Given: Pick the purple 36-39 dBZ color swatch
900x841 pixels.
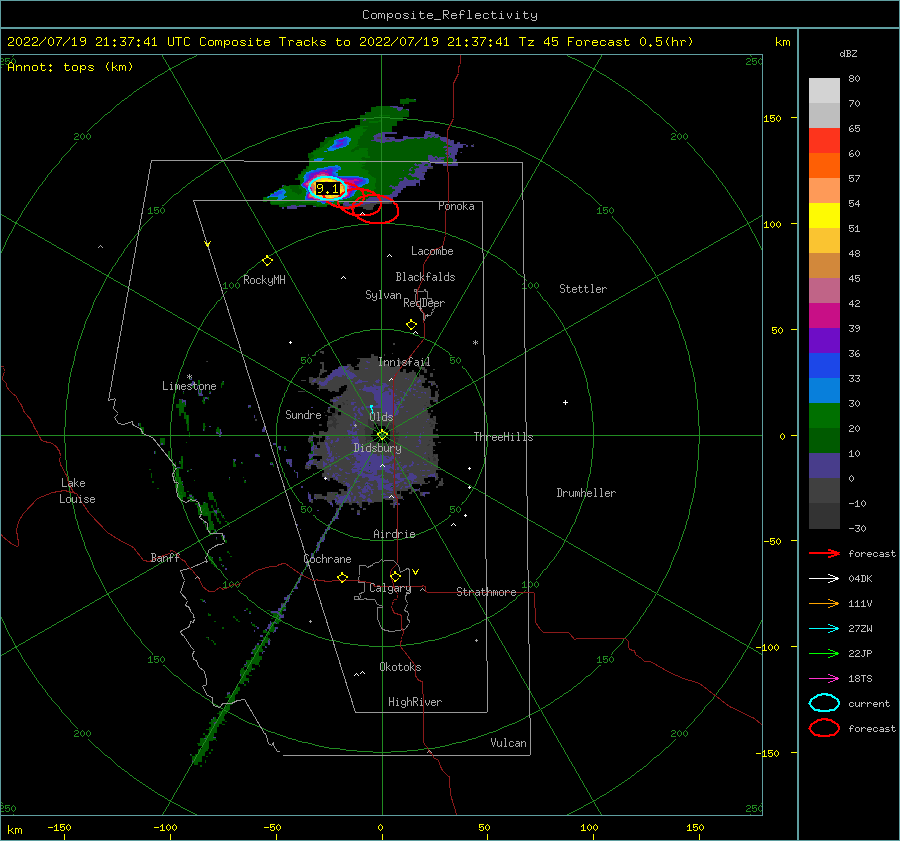Looking at the screenshot, I should coord(824,340).
